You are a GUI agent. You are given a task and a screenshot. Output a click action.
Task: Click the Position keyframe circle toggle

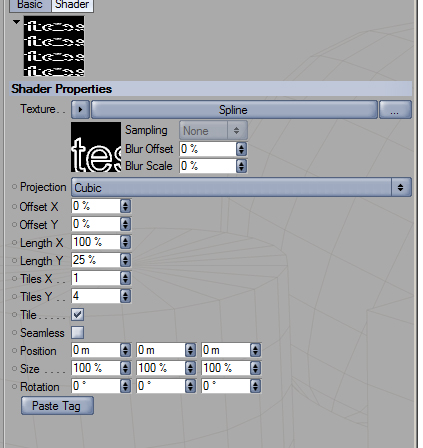point(14,351)
